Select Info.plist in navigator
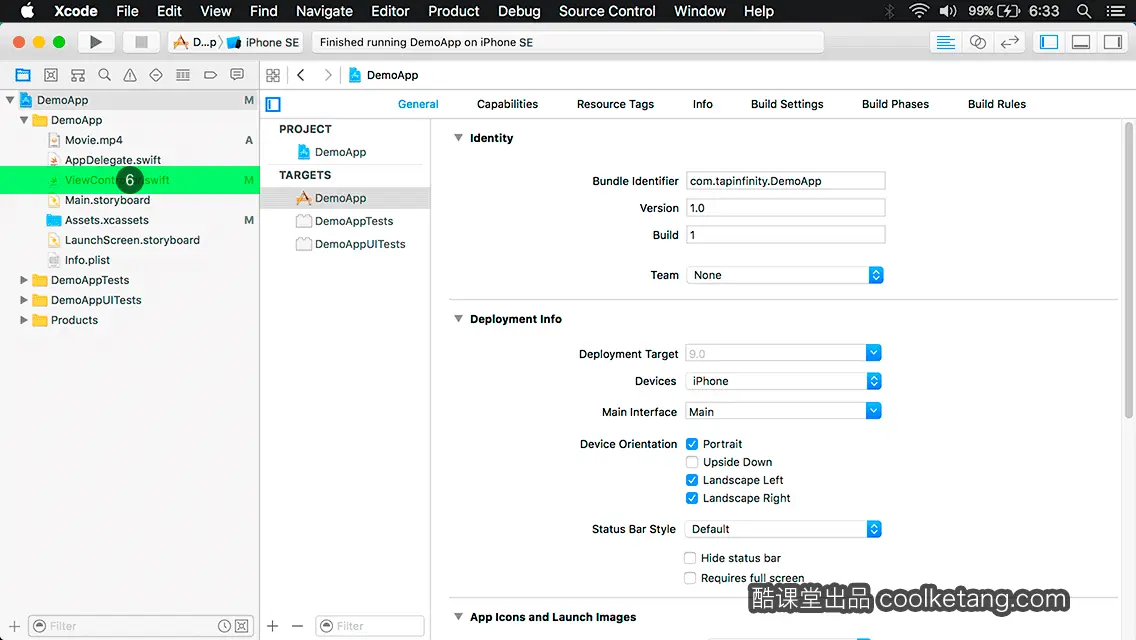1136x640 pixels. 87,259
